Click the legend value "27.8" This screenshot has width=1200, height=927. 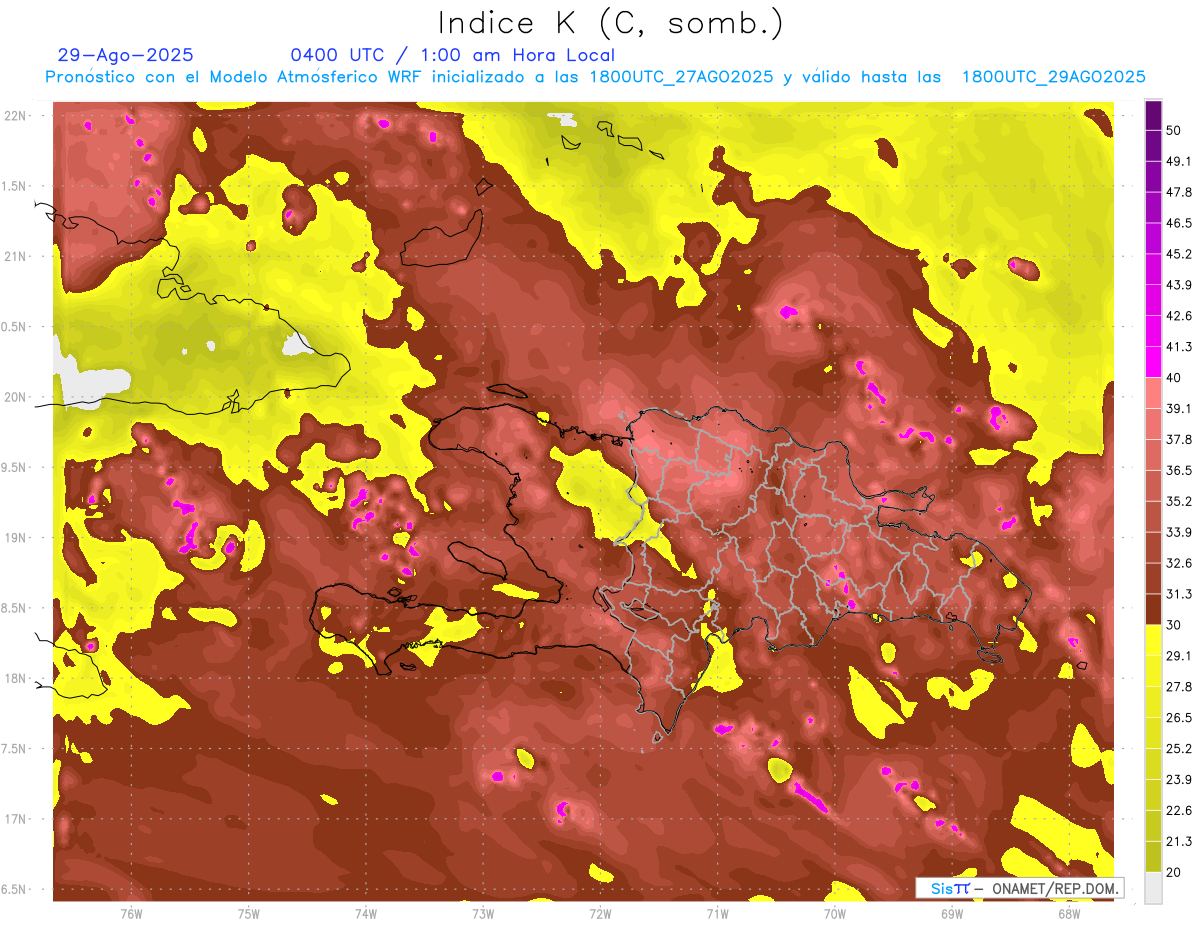point(1178,687)
